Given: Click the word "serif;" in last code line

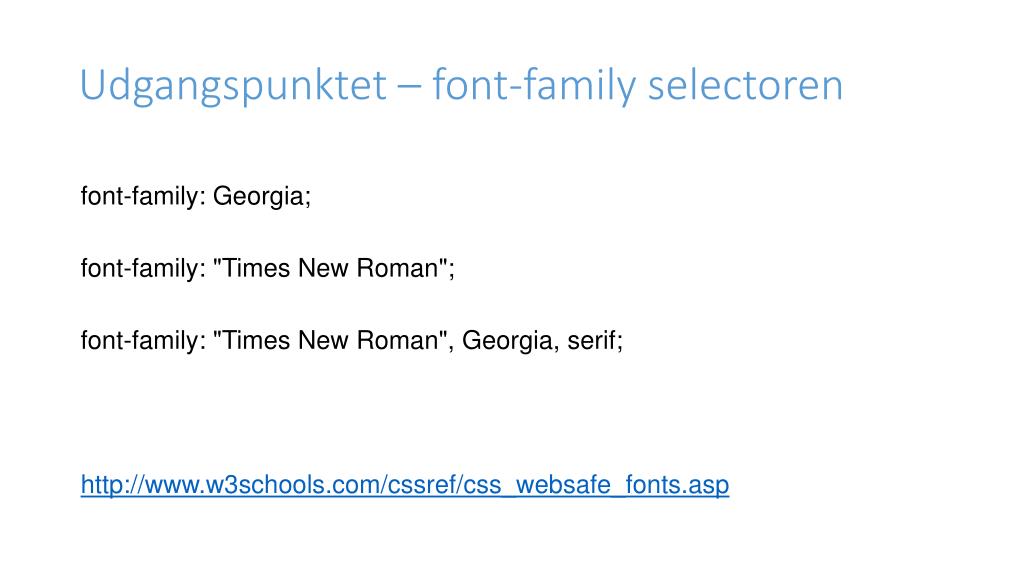Looking at the screenshot, I should click(x=595, y=340).
